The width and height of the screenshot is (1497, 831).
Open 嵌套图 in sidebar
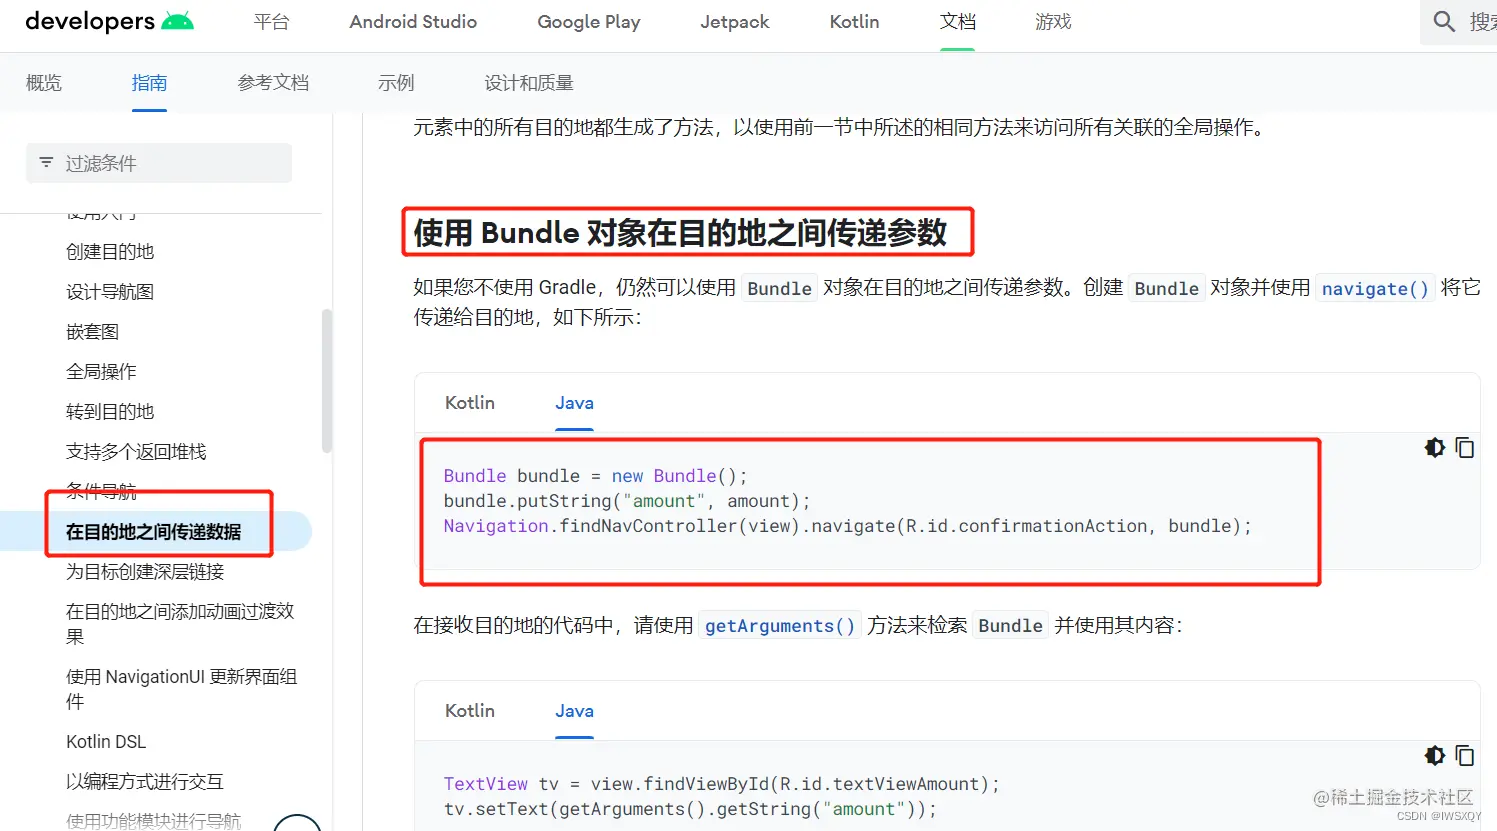pyautogui.click(x=92, y=332)
